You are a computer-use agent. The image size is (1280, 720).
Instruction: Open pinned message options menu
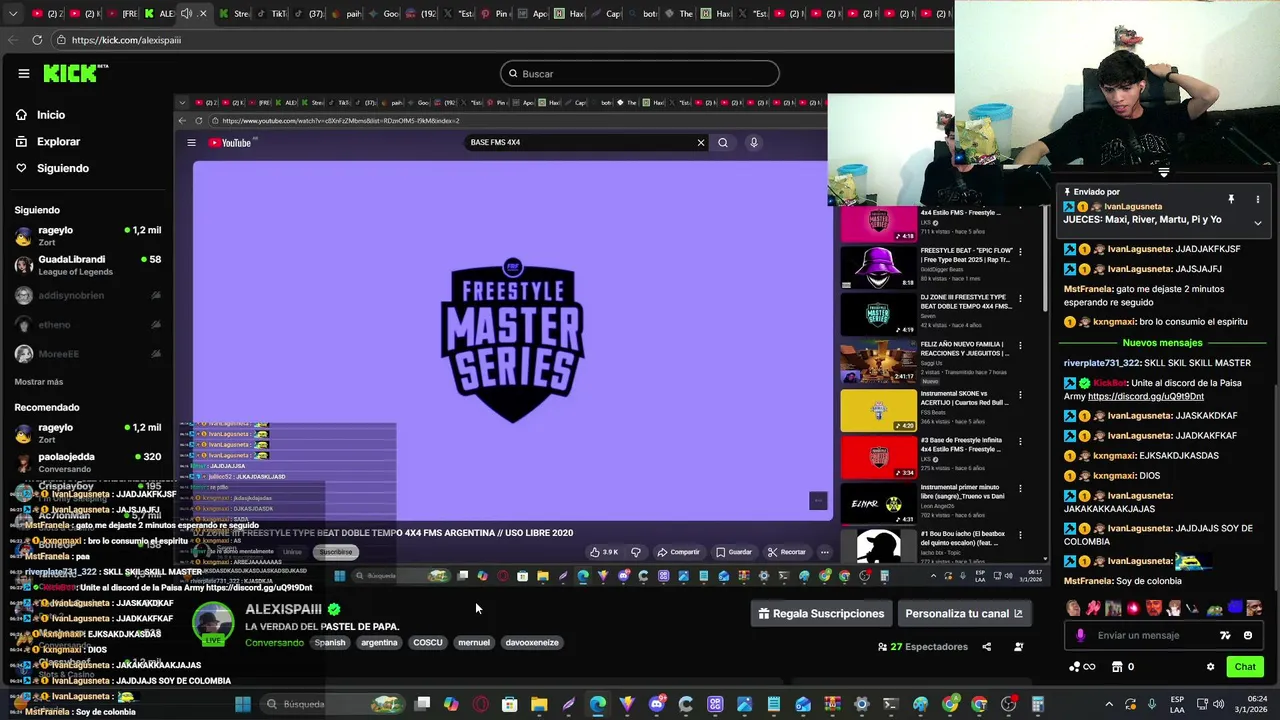point(1258,200)
